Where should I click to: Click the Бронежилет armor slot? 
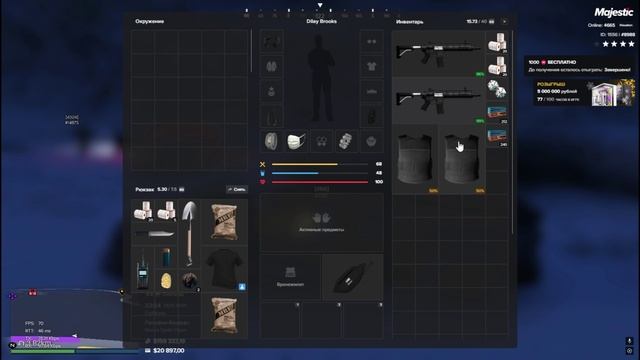[291, 278]
